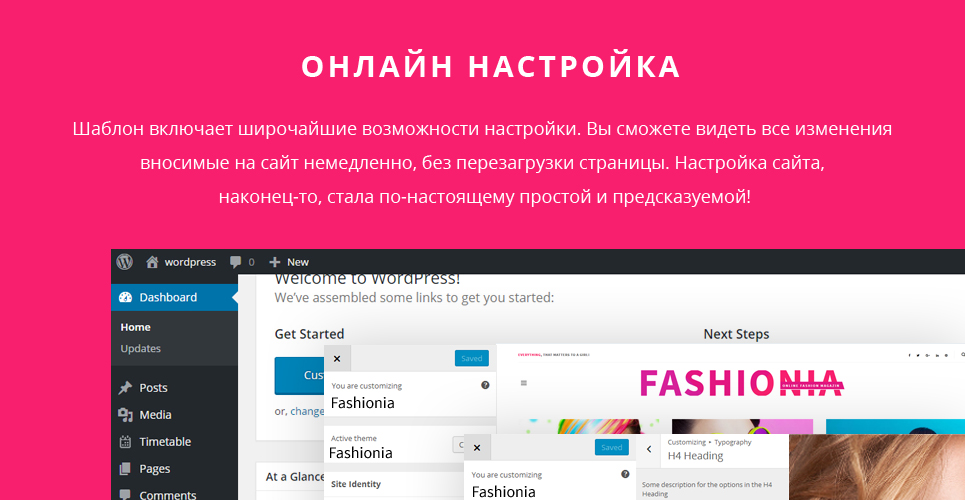The width and height of the screenshot is (965, 500).
Task: Click the comments bubble showing 0
Action: (242, 262)
